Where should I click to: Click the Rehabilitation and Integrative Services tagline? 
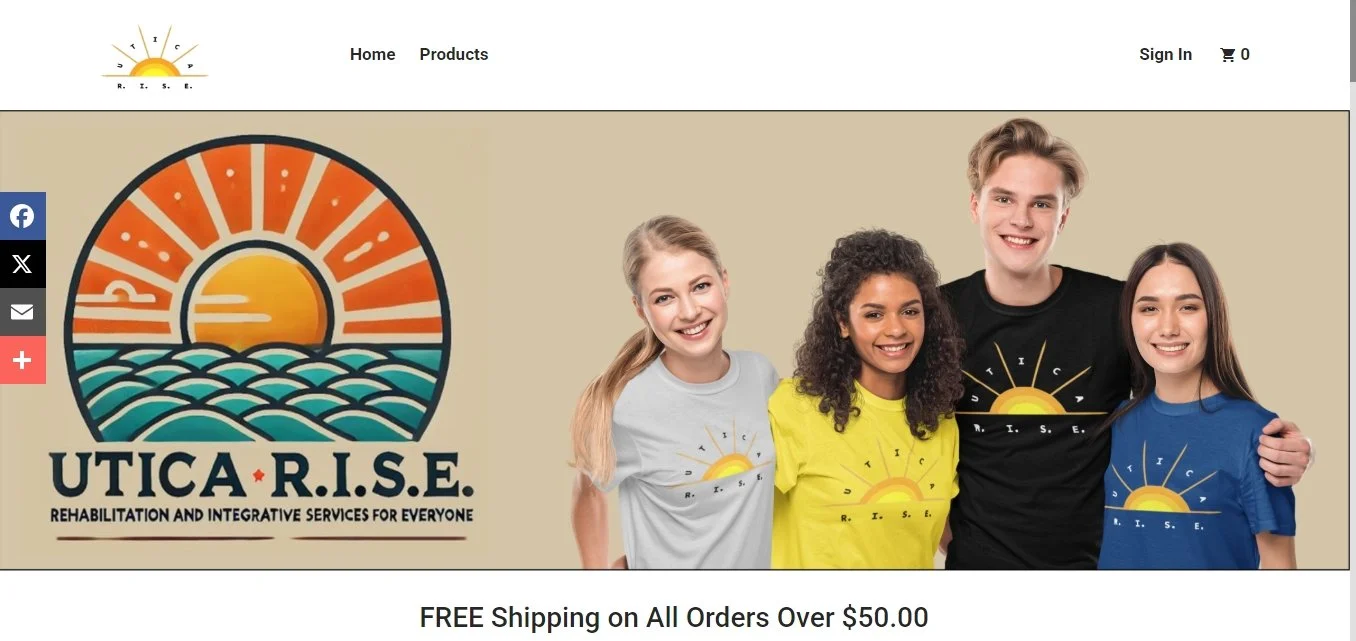262,516
